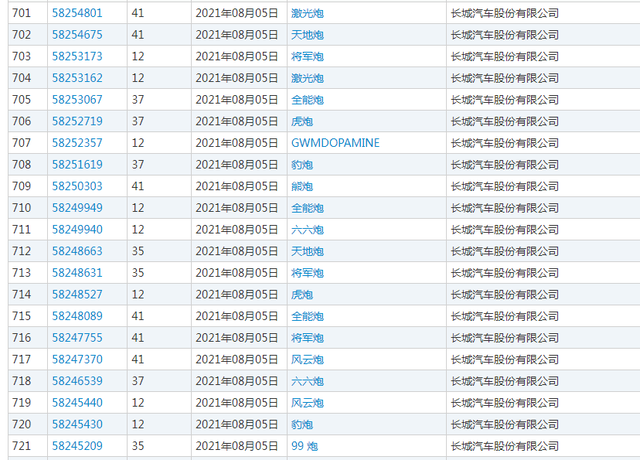Open trademark 熊炮 in row 709
Viewport: 640px width, 460px height.
coord(302,186)
